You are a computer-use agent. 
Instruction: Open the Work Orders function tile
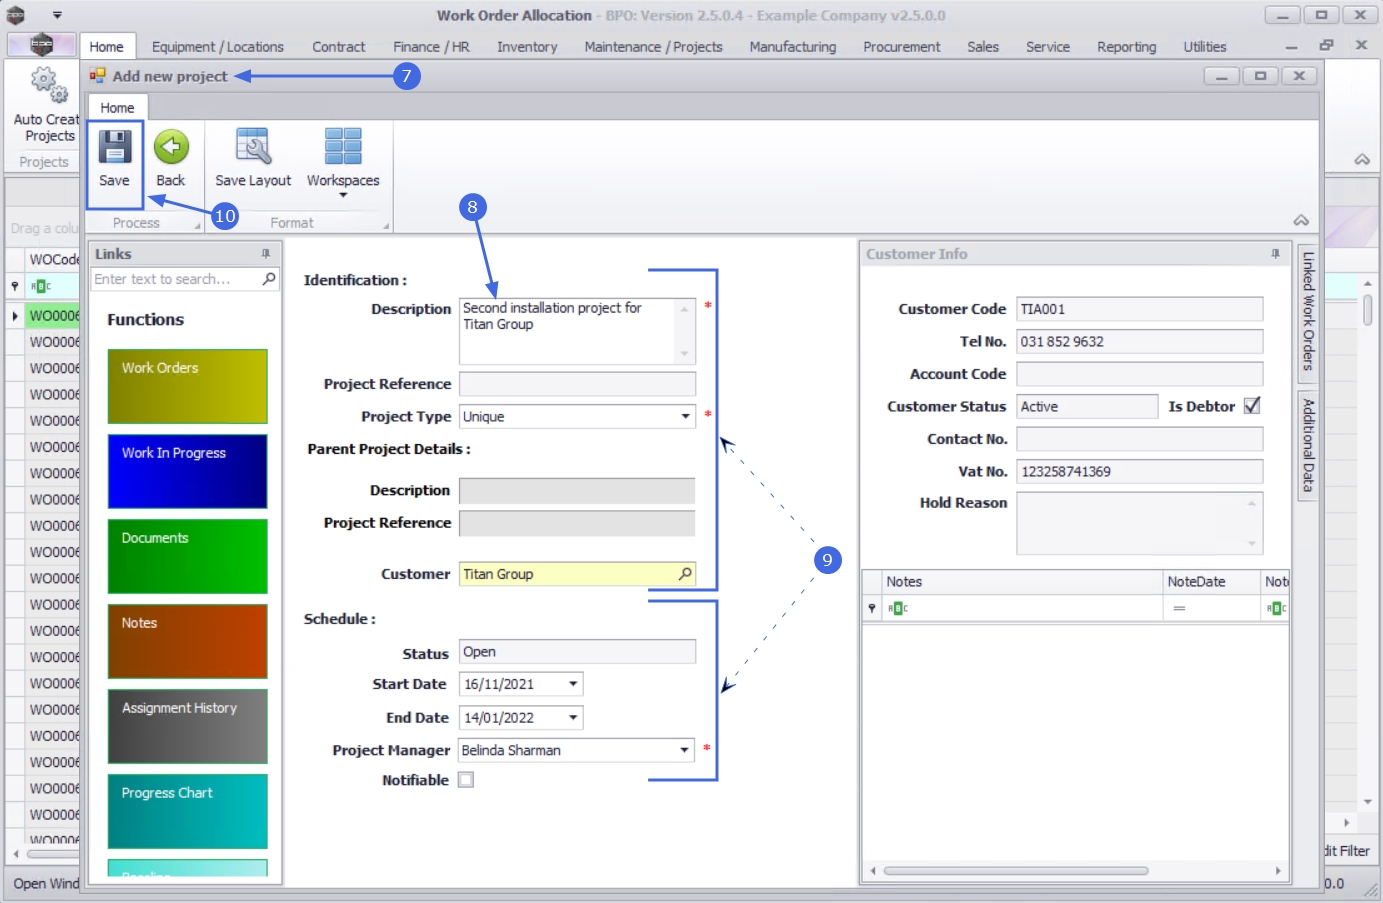tap(187, 386)
